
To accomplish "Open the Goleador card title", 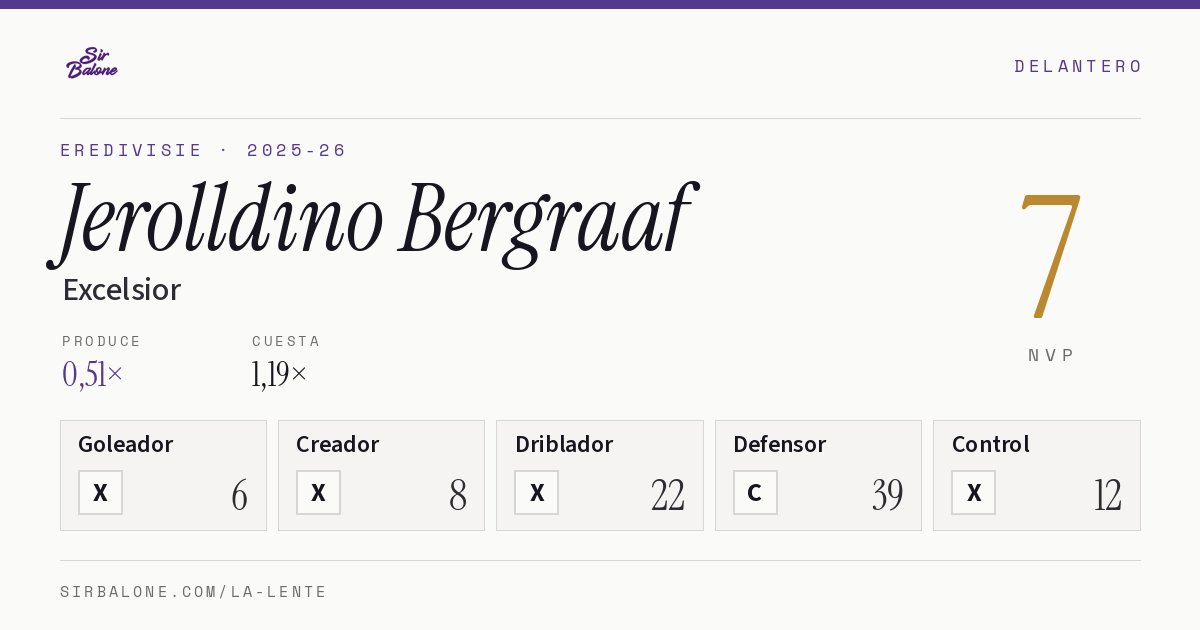I will coord(126,444).
